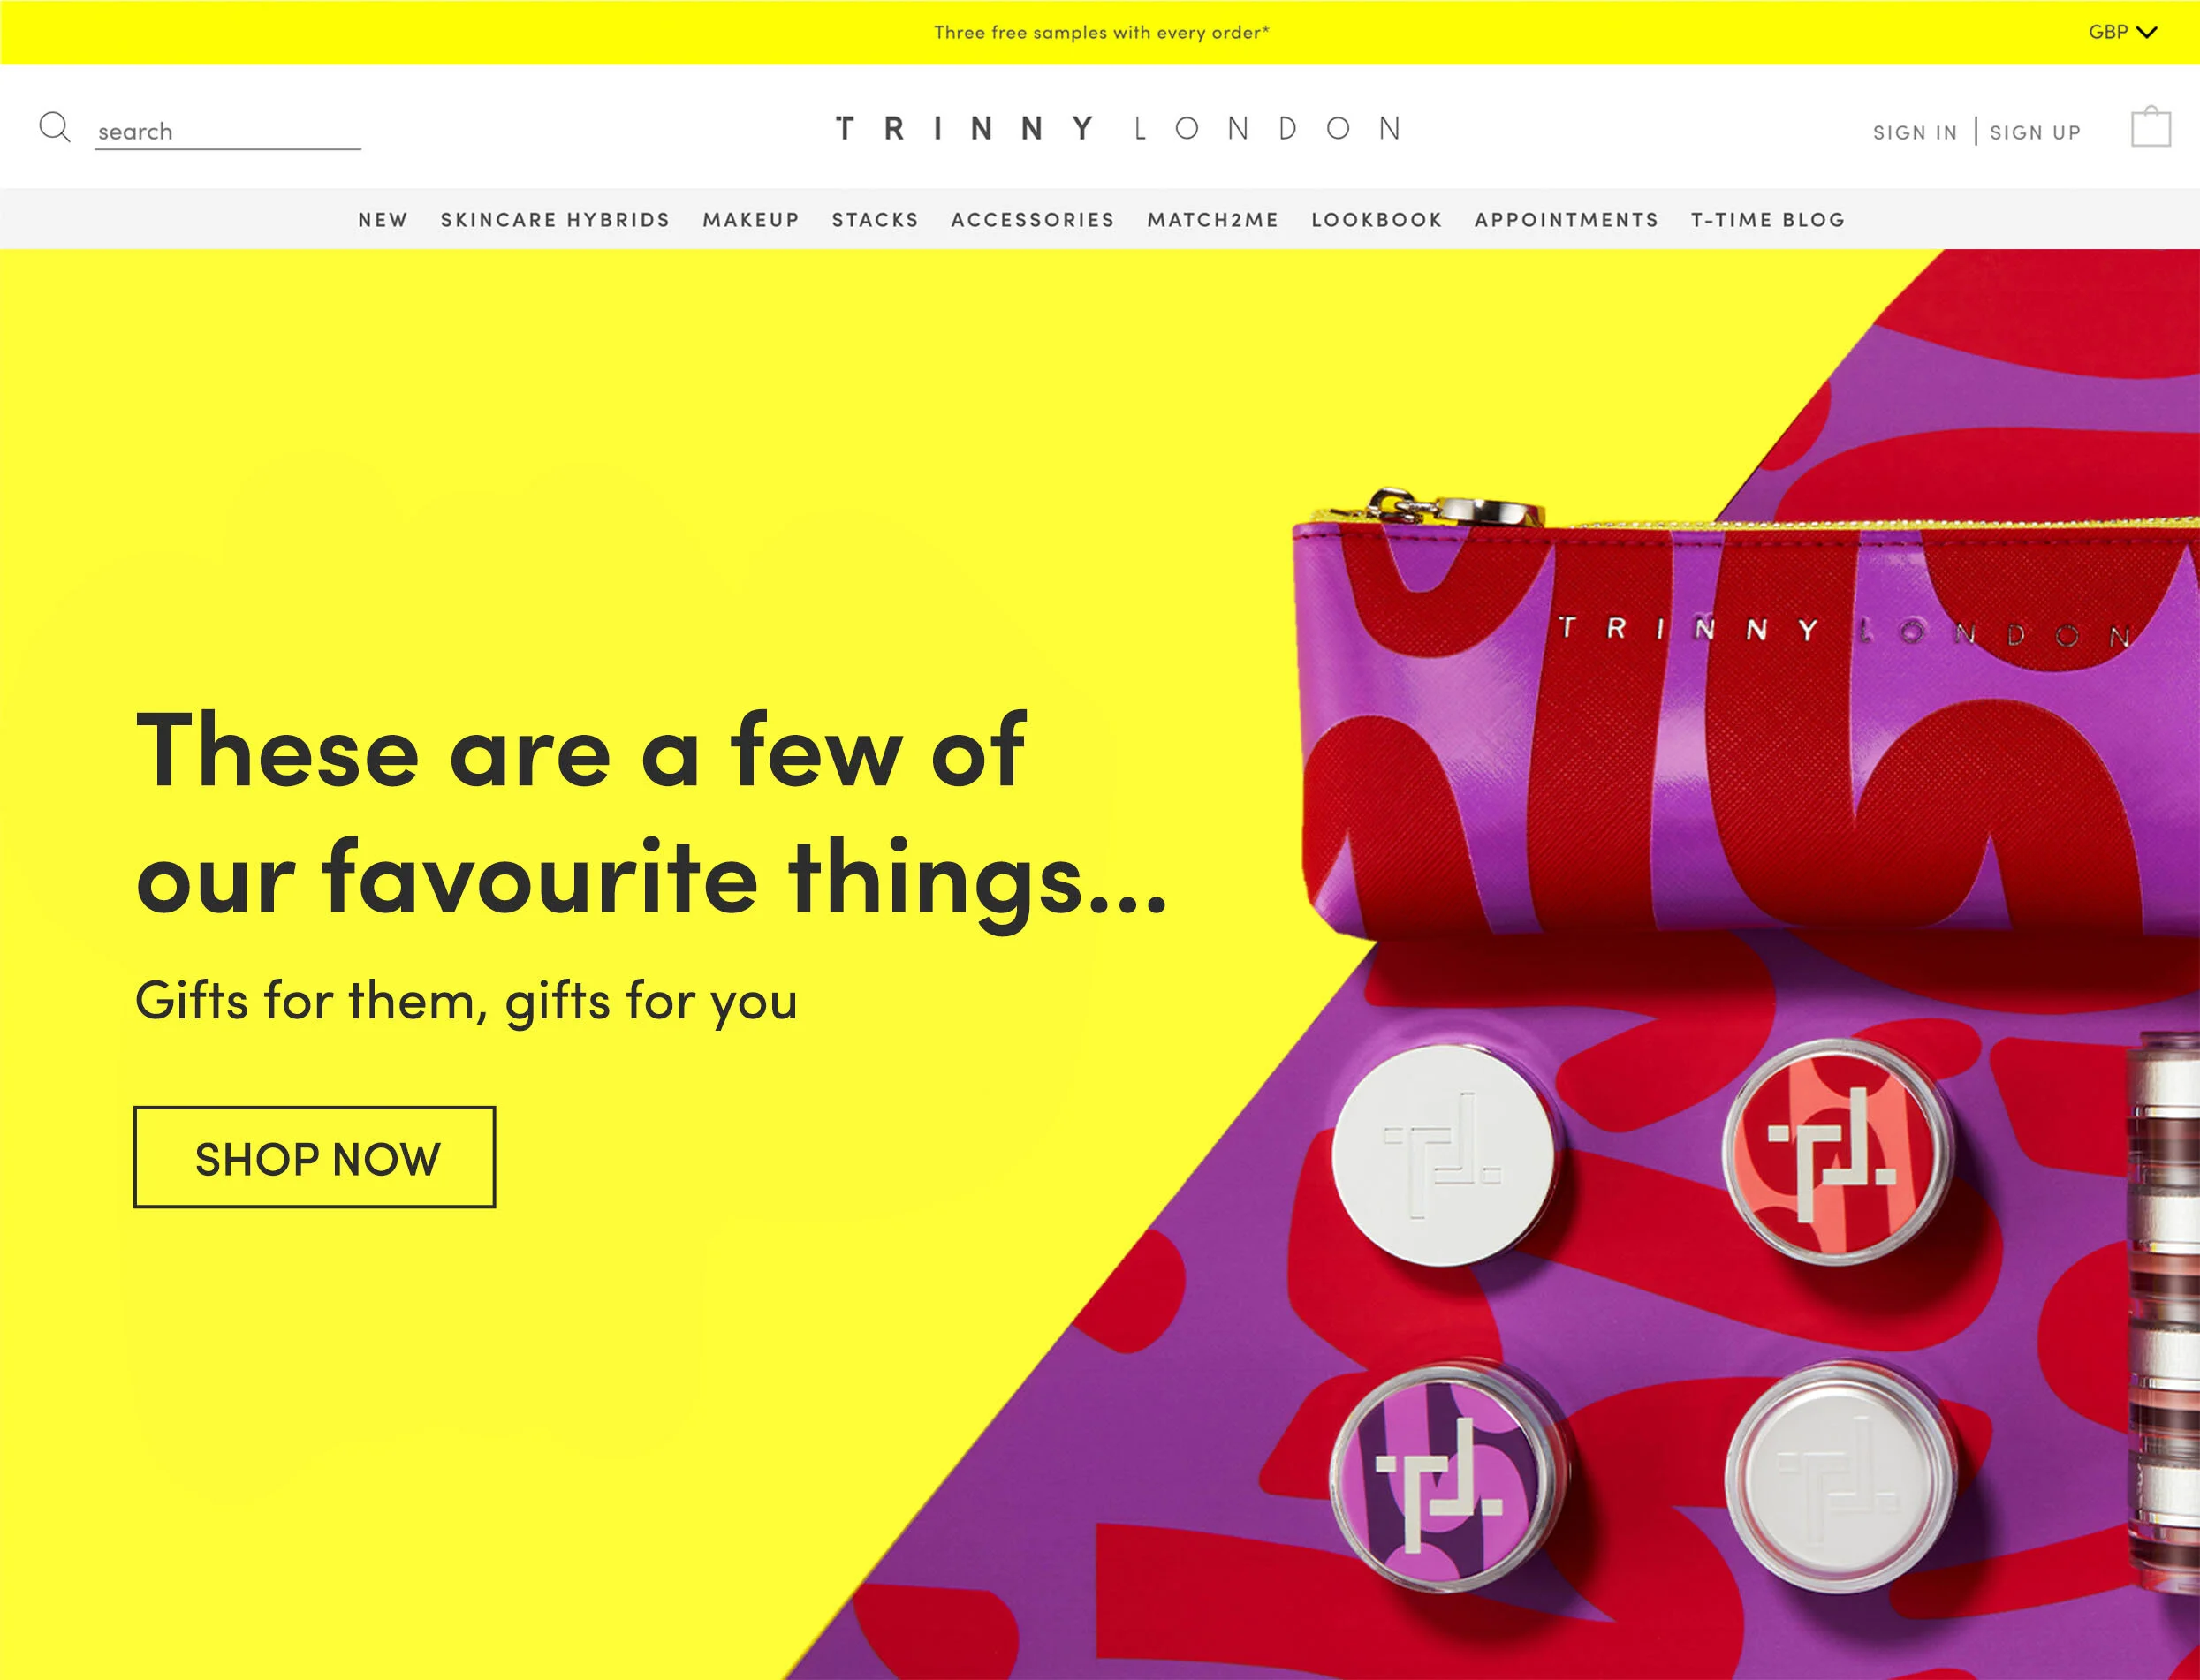Click the Shop Now button

315,1157
